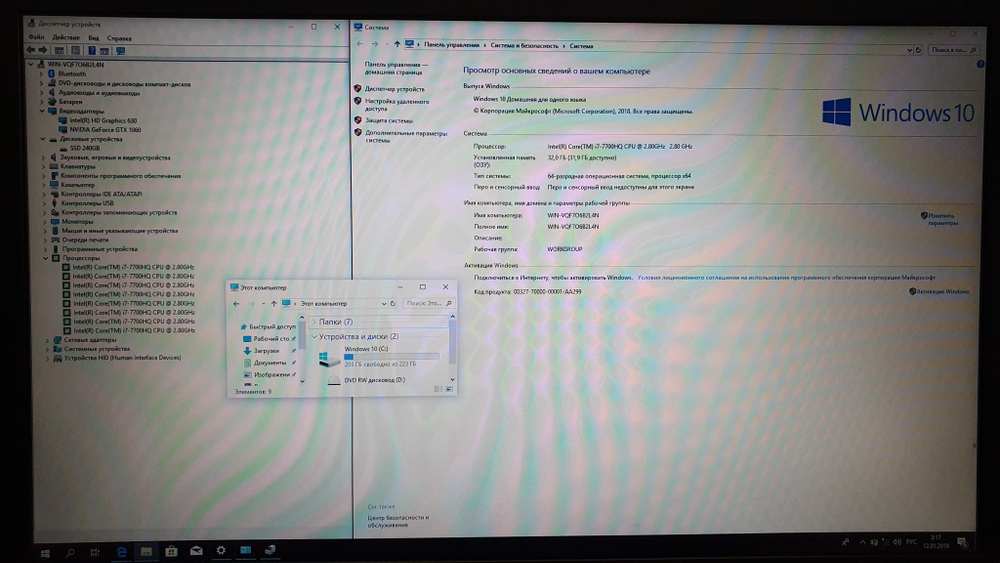Click Изменить параметры link

[942, 219]
